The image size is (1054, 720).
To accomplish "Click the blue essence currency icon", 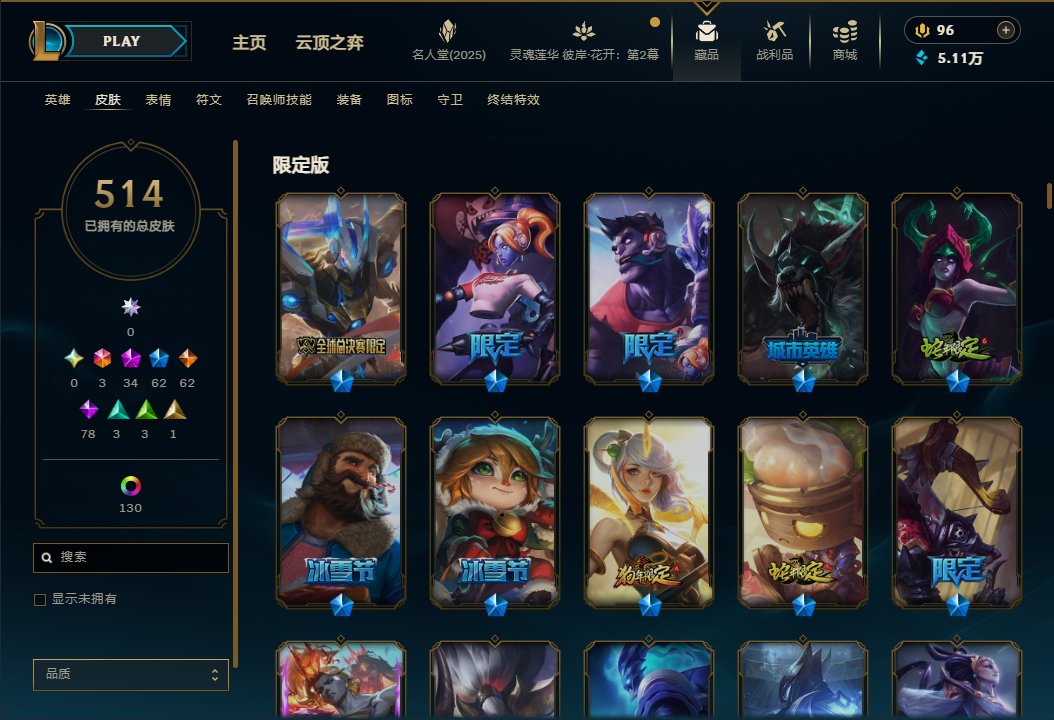I will point(922,58).
